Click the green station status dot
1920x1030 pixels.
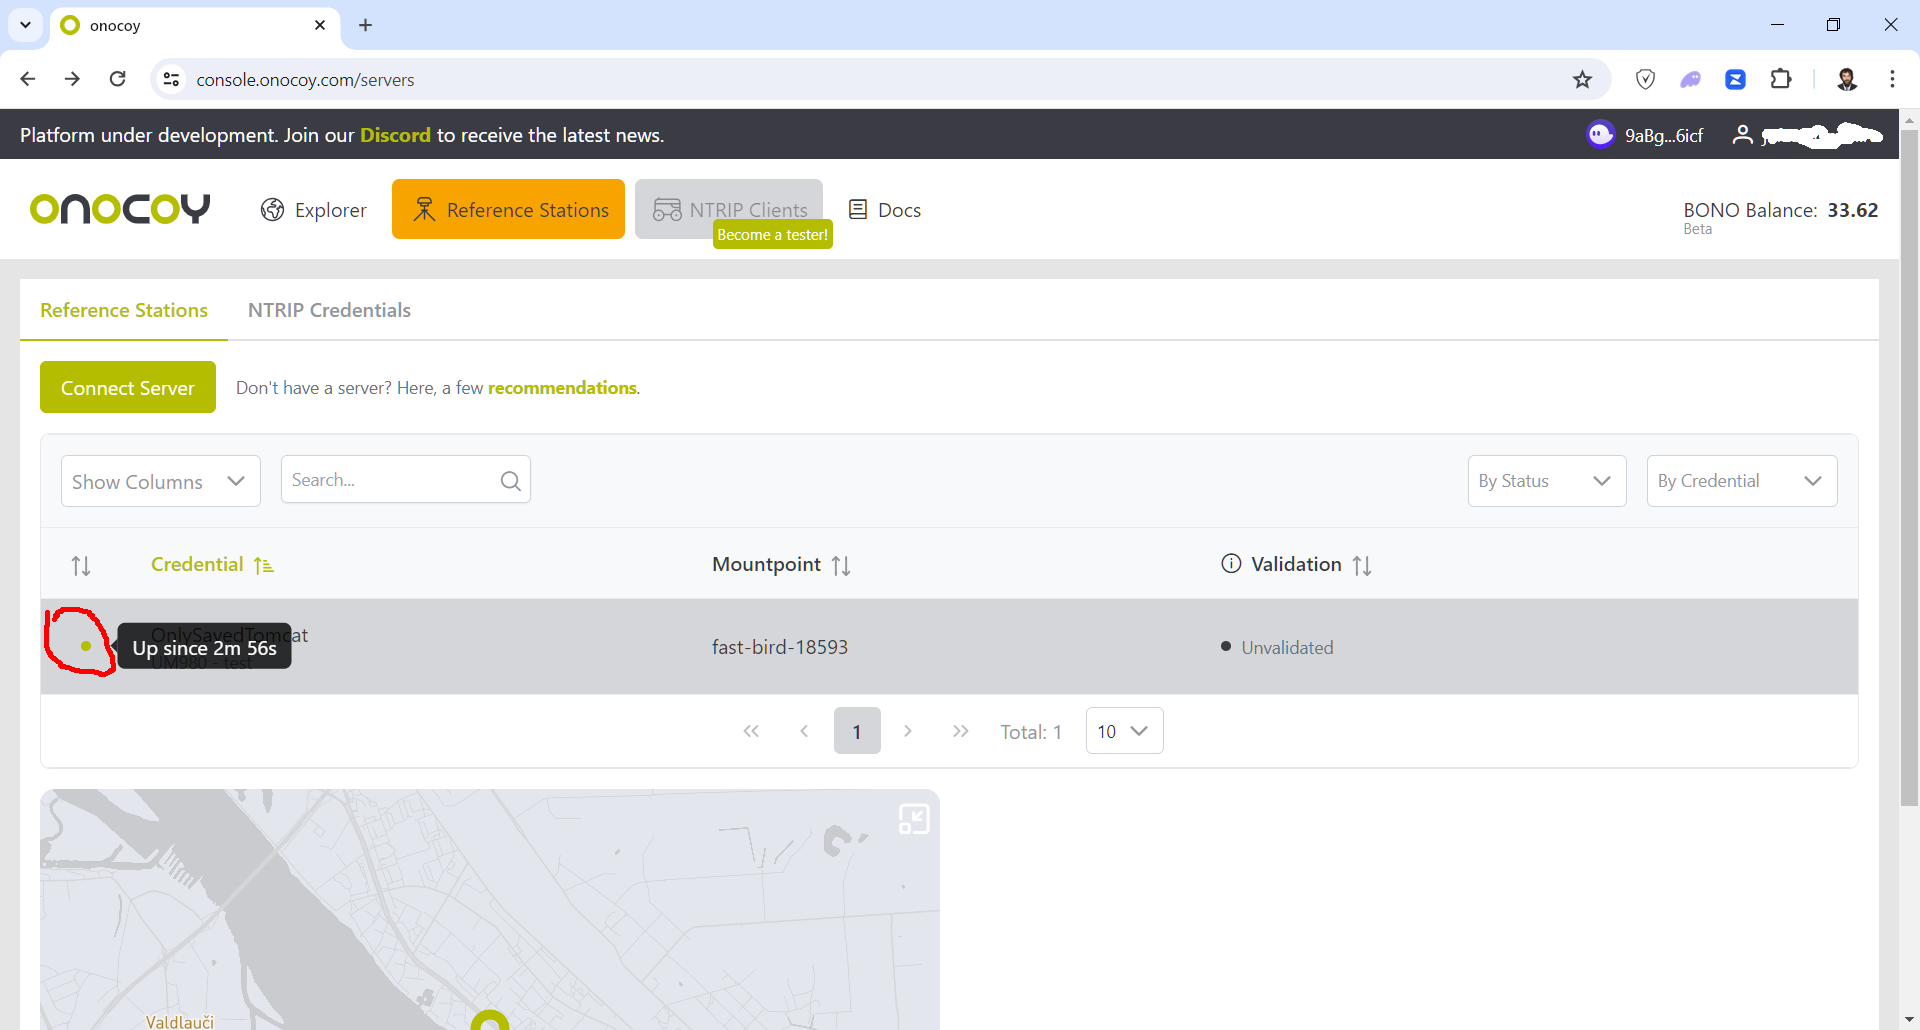[x=86, y=646]
